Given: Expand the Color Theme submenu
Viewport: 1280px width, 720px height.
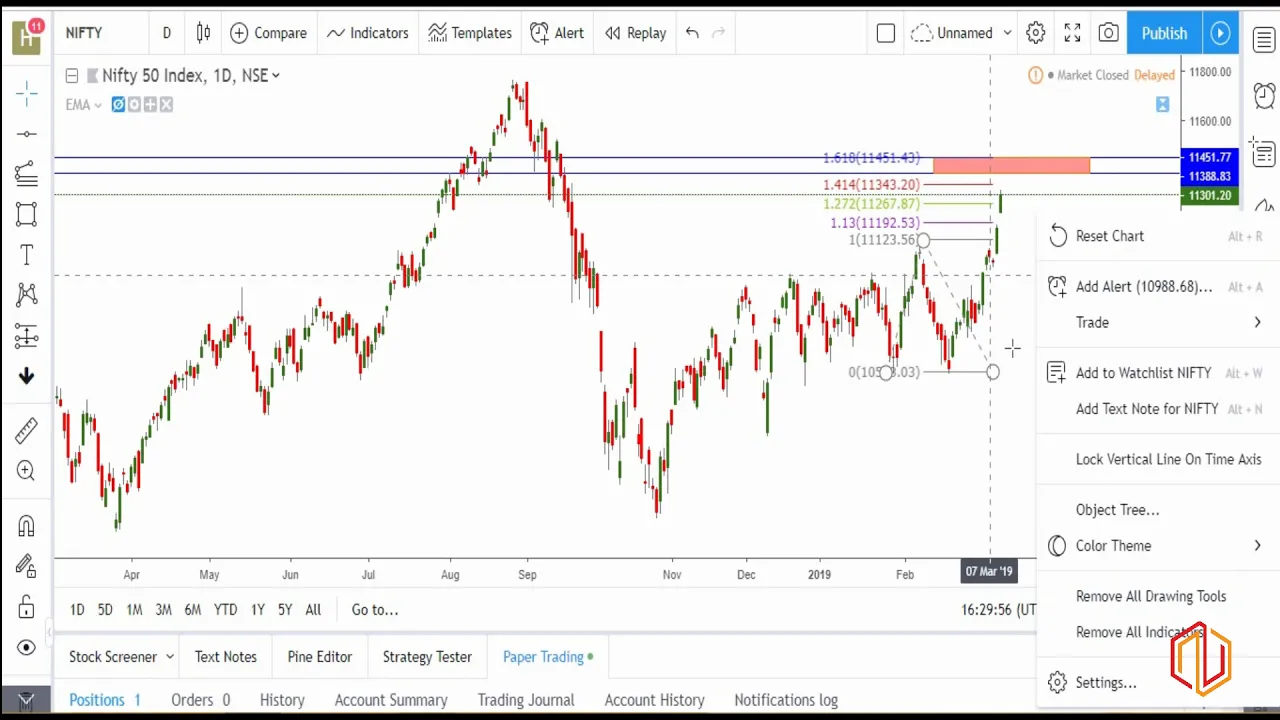Looking at the screenshot, I should (1158, 546).
